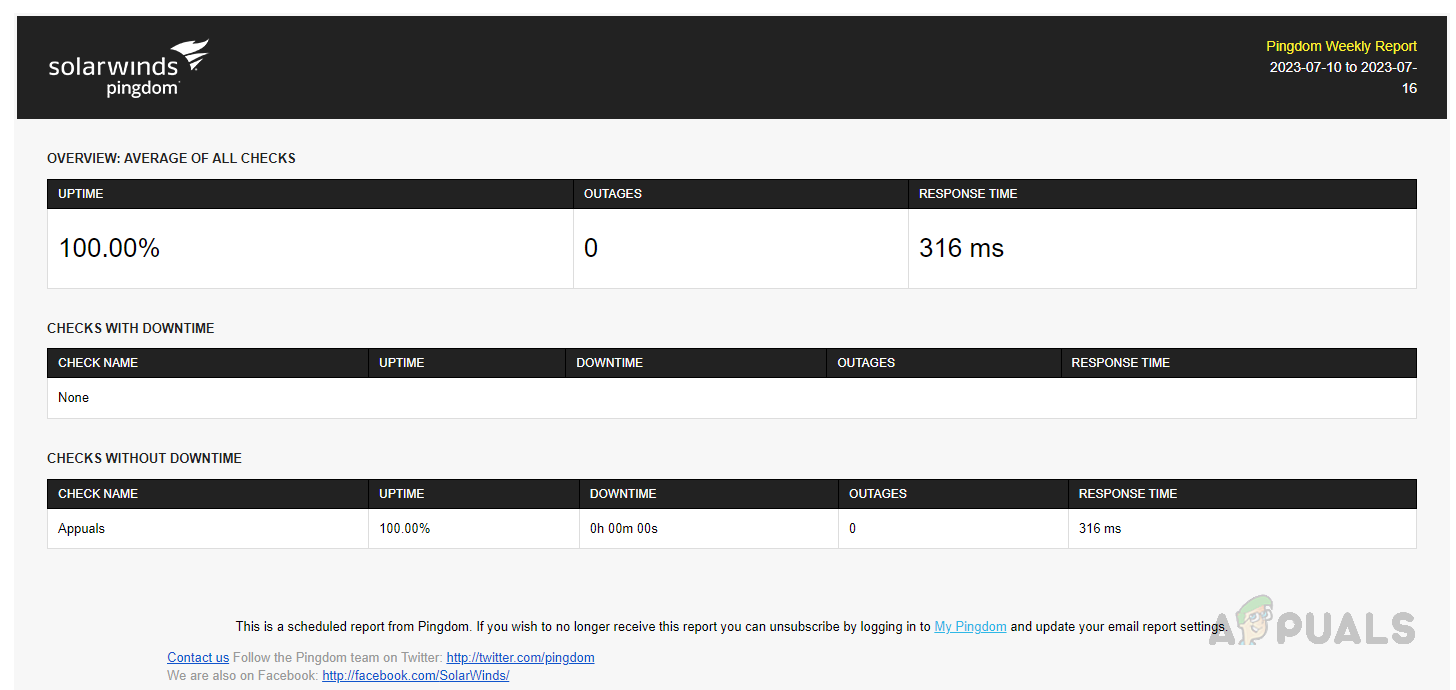This screenshot has height=690, width=1456.
Task: Click the Appuals row outages value 0
Action: (852, 528)
